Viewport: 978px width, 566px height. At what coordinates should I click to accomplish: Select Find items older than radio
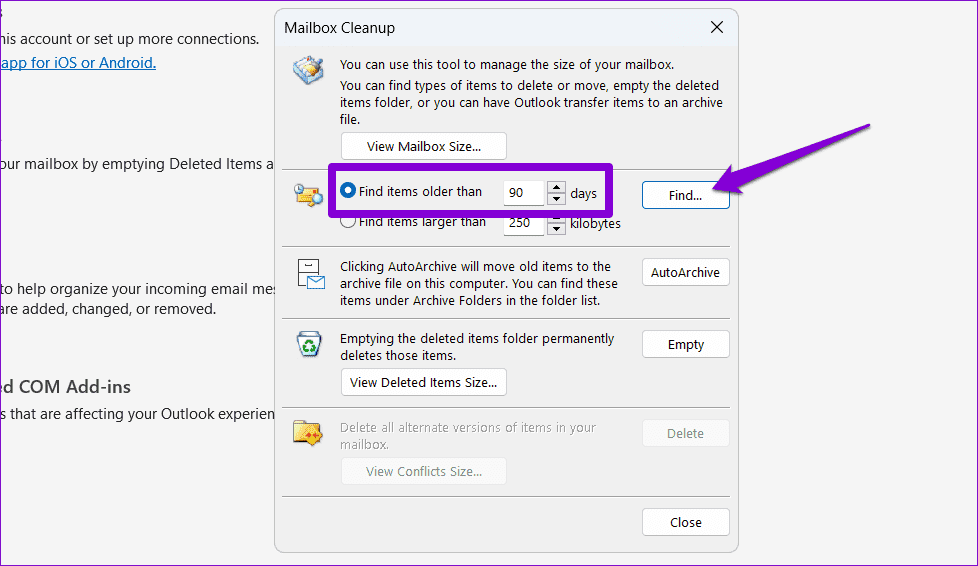[348, 191]
